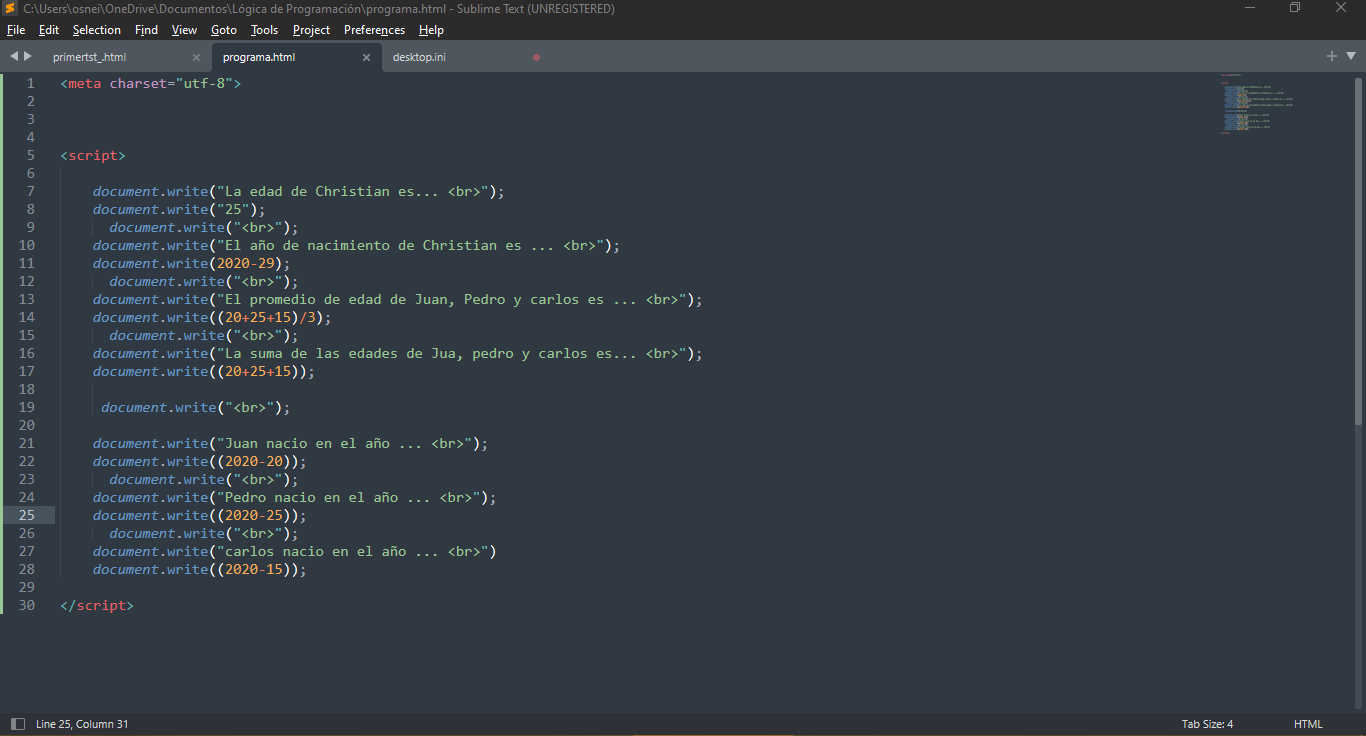Viewport: 1366px width, 736px height.
Task: Close the programa.html tab
Action: (x=366, y=58)
